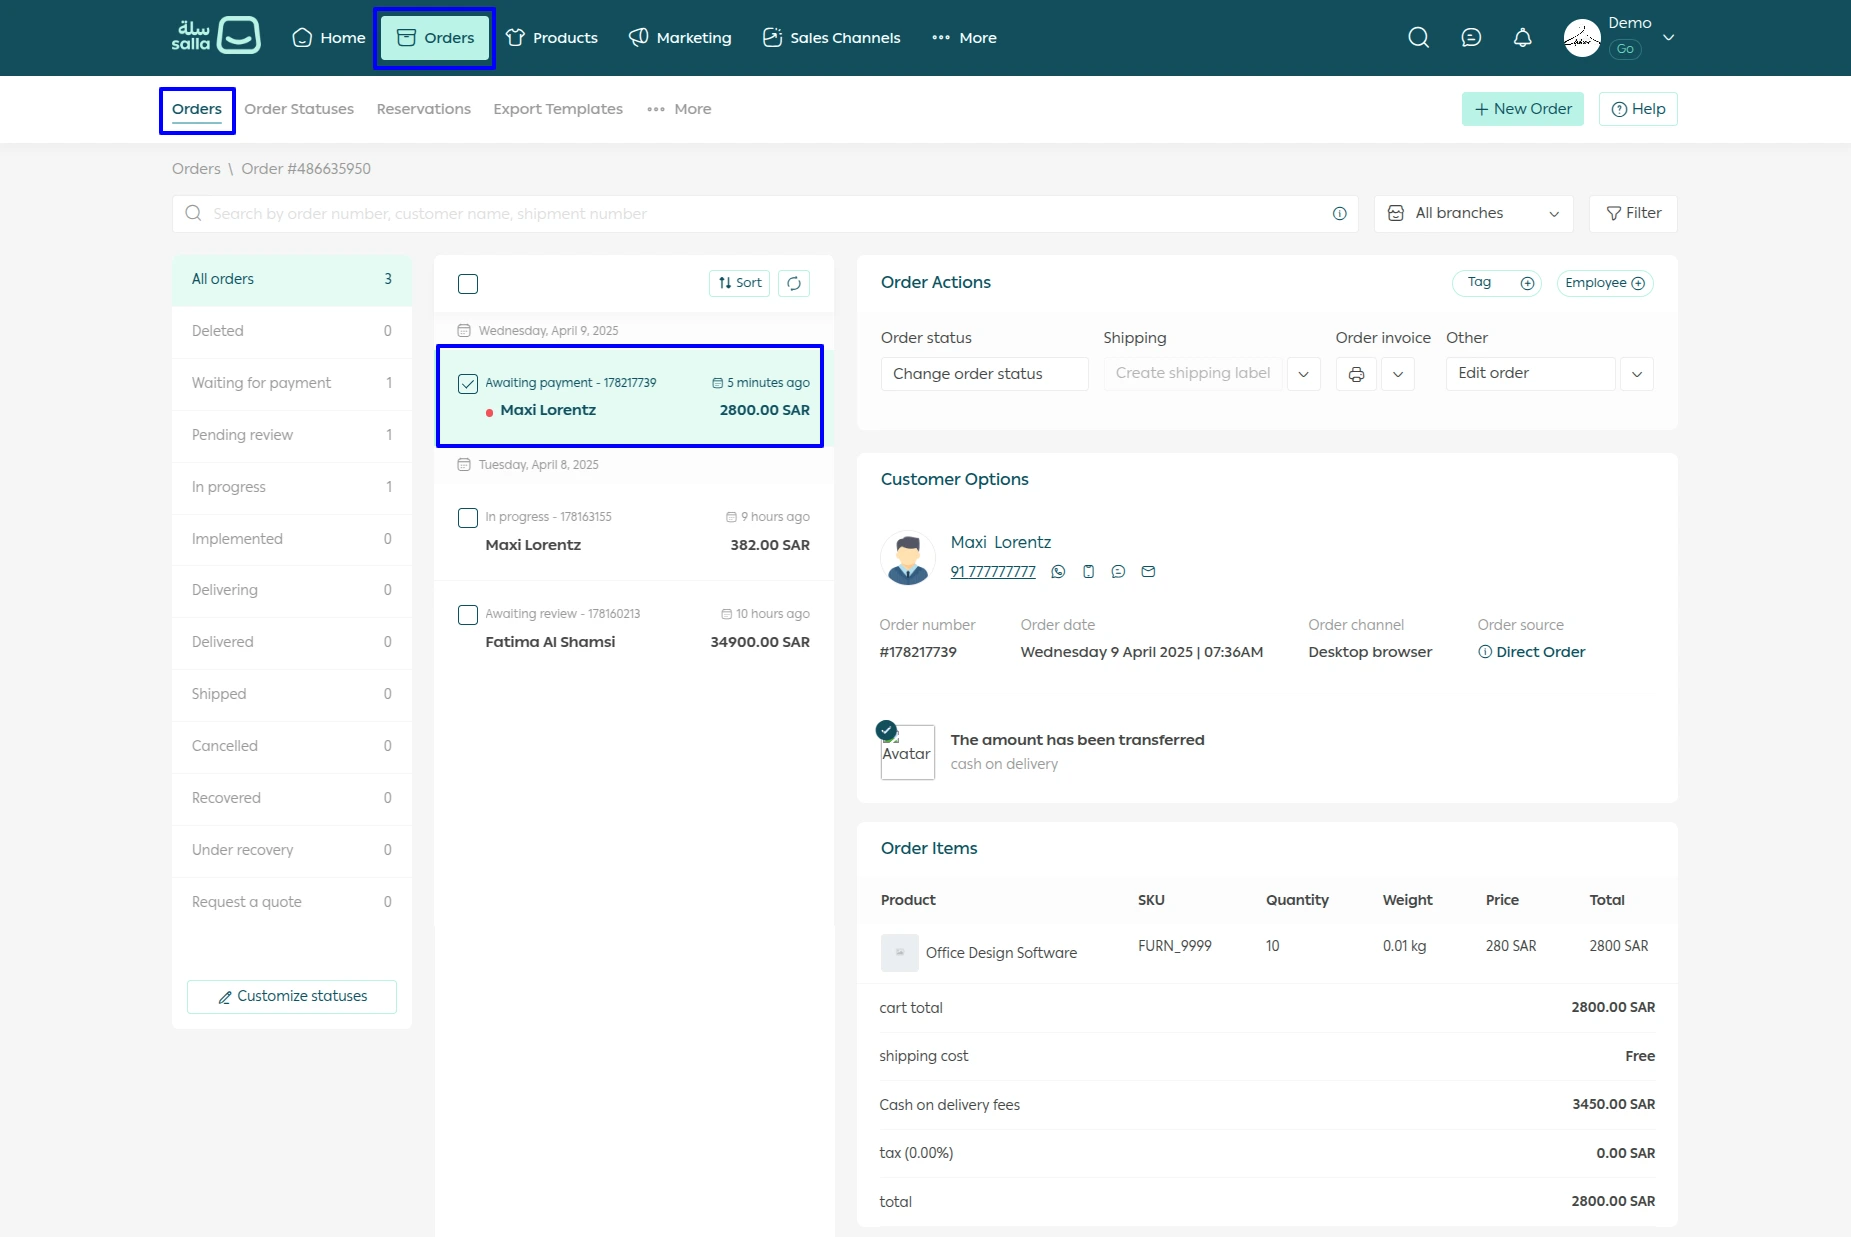Expand the Edit order dropdown arrow
Viewport: 1851px width, 1237px height.
pyautogui.click(x=1636, y=374)
